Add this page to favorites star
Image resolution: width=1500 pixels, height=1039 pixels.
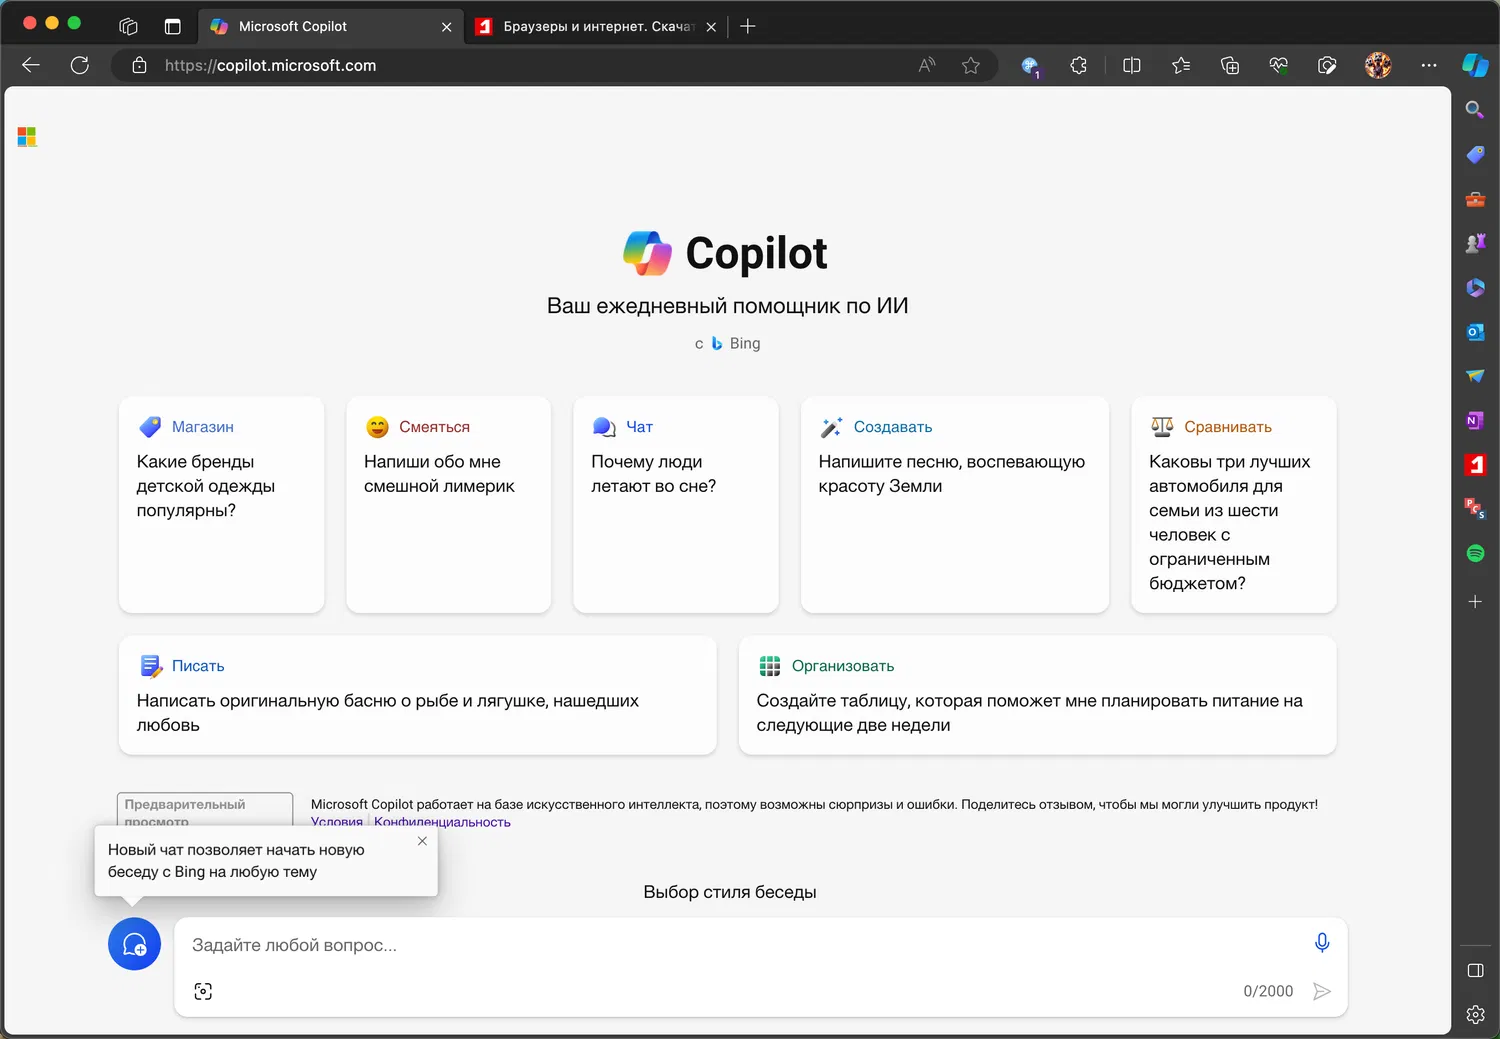click(970, 66)
